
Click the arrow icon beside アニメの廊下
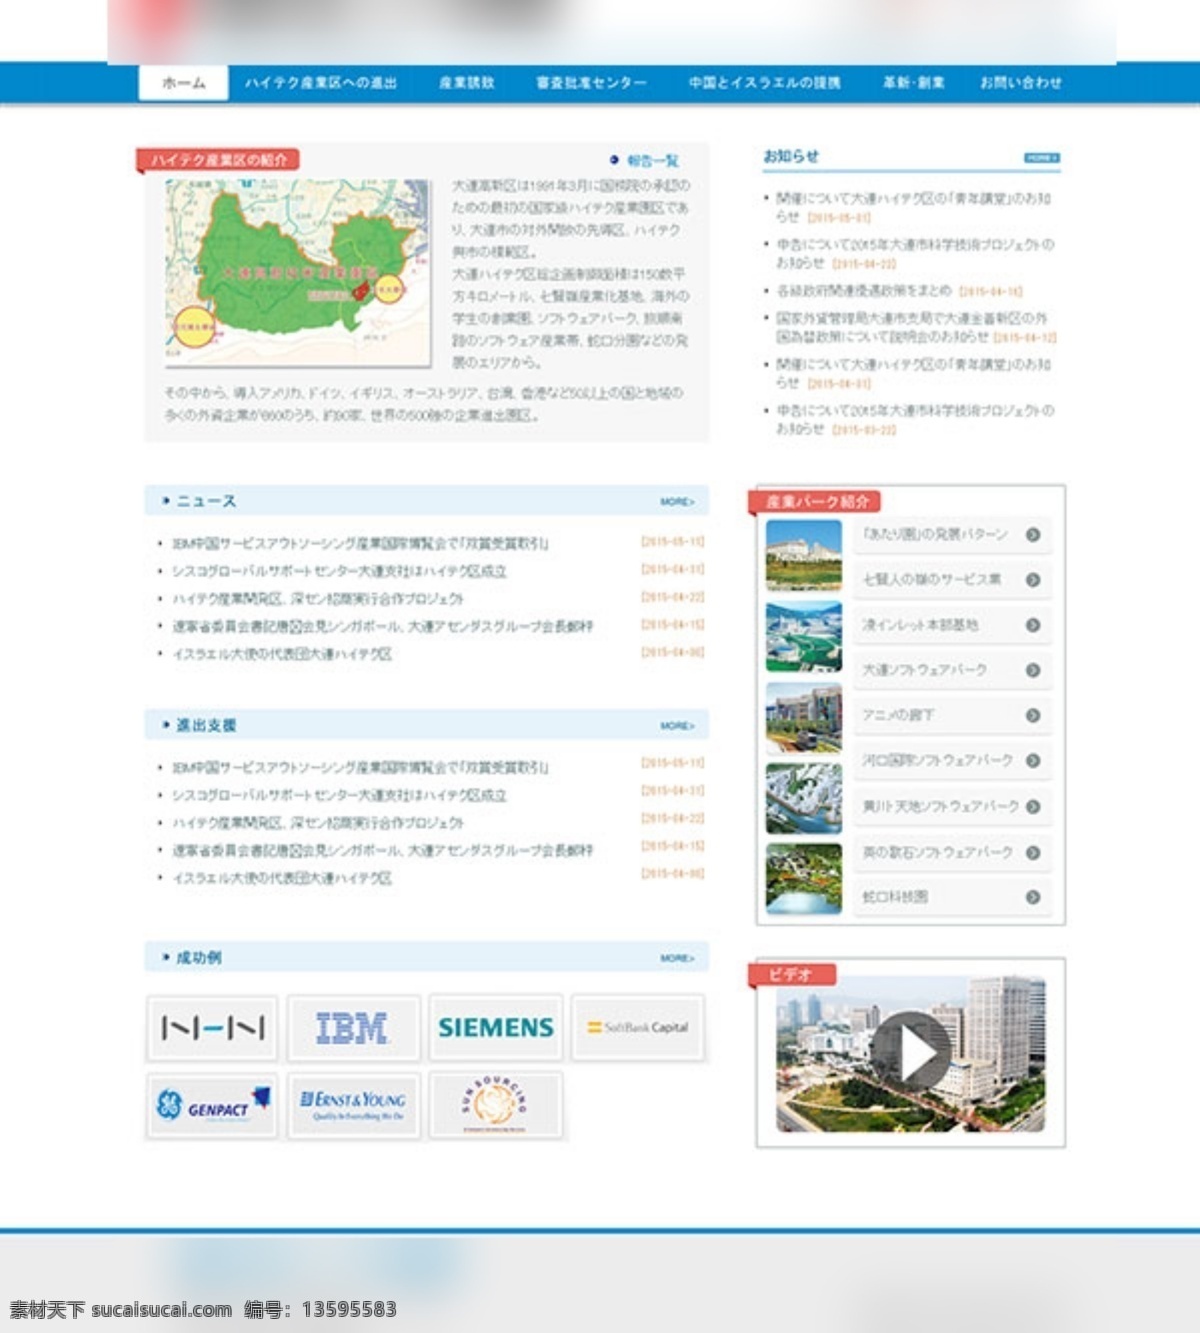(x=1032, y=715)
